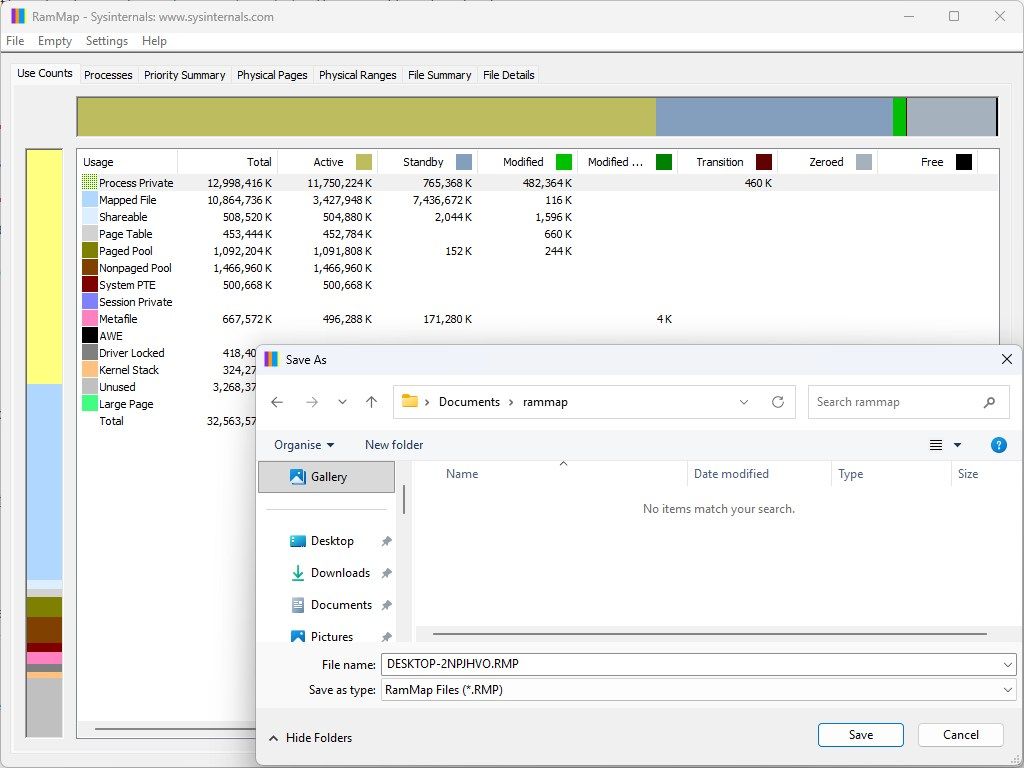This screenshot has height=768, width=1024.
Task: Switch to the Priority Summary tab
Action: pos(185,75)
